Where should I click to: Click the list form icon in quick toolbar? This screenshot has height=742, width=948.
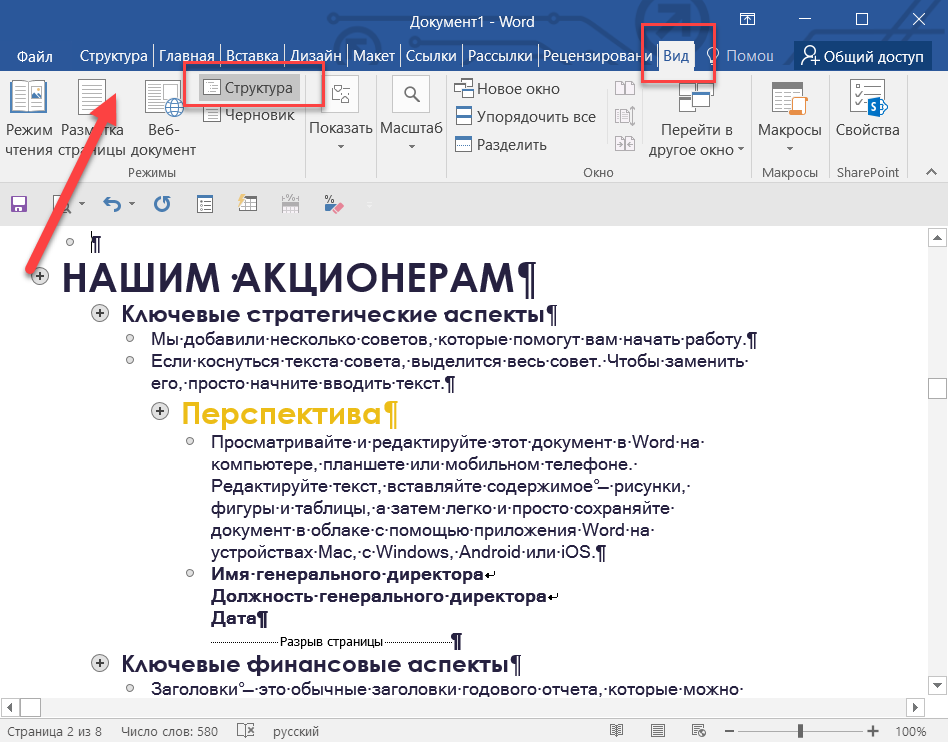[x=205, y=204]
